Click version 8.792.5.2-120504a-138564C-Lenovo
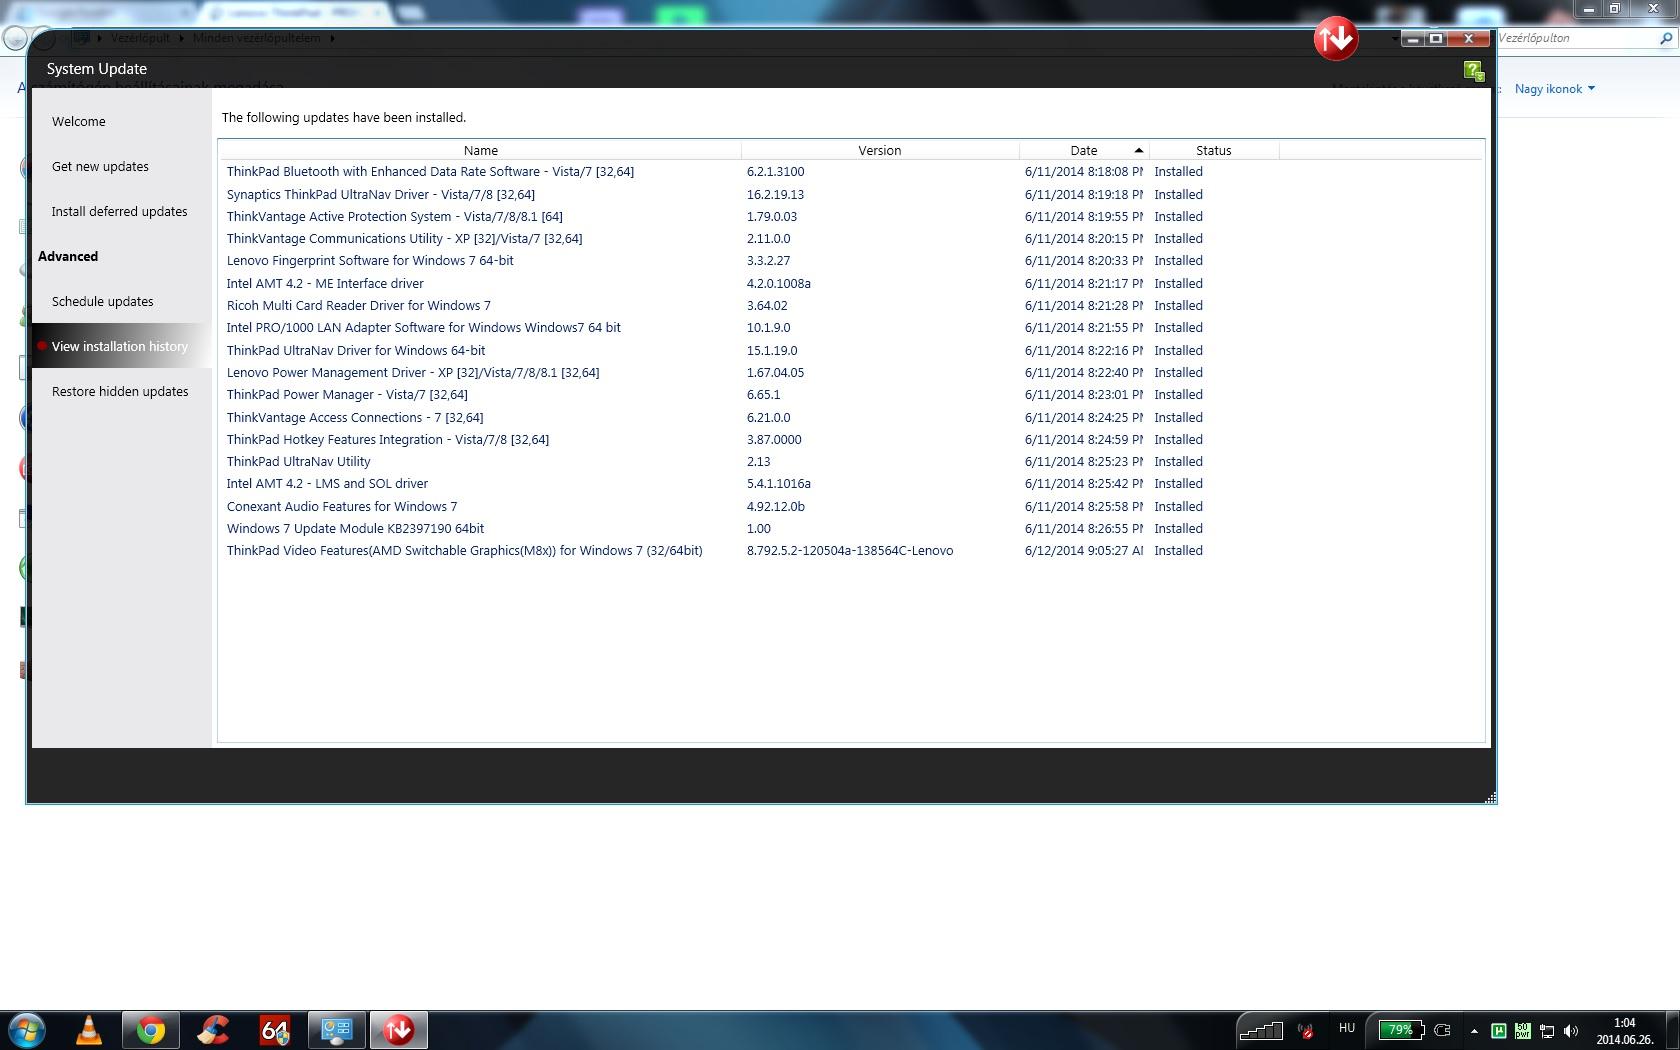Viewport: 1680px width, 1050px height. (x=850, y=551)
